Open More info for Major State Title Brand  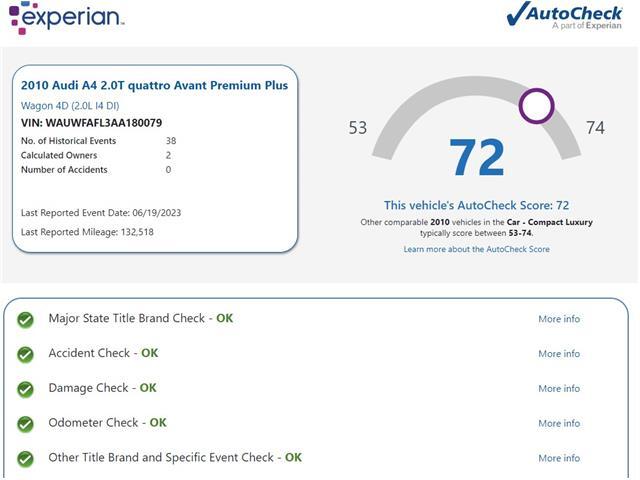[558, 319]
